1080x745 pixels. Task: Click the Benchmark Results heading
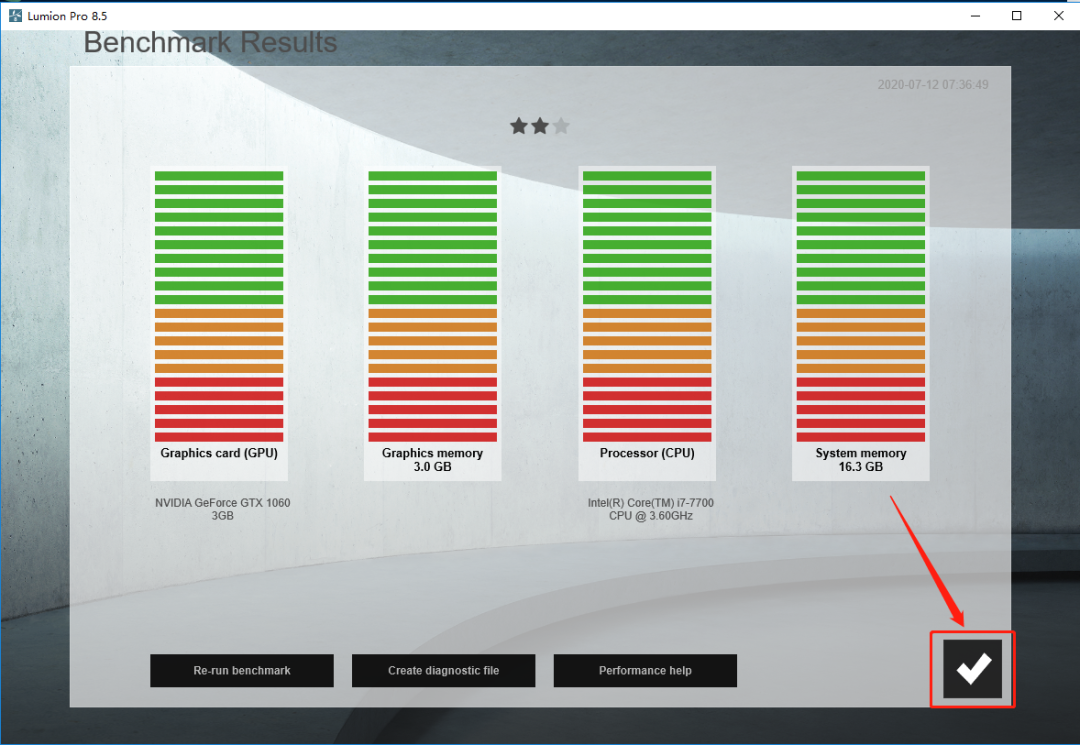(210, 43)
